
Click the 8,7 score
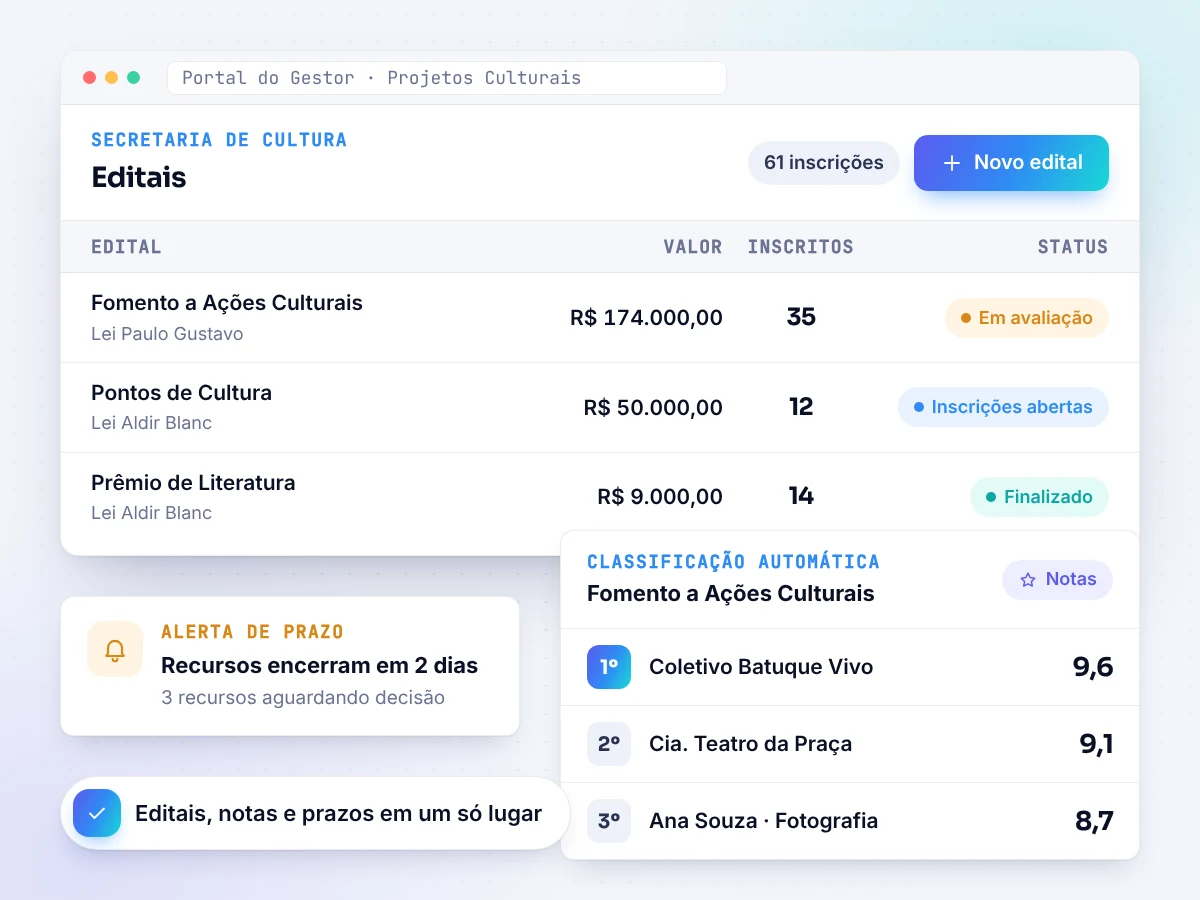coord(1094,821)
